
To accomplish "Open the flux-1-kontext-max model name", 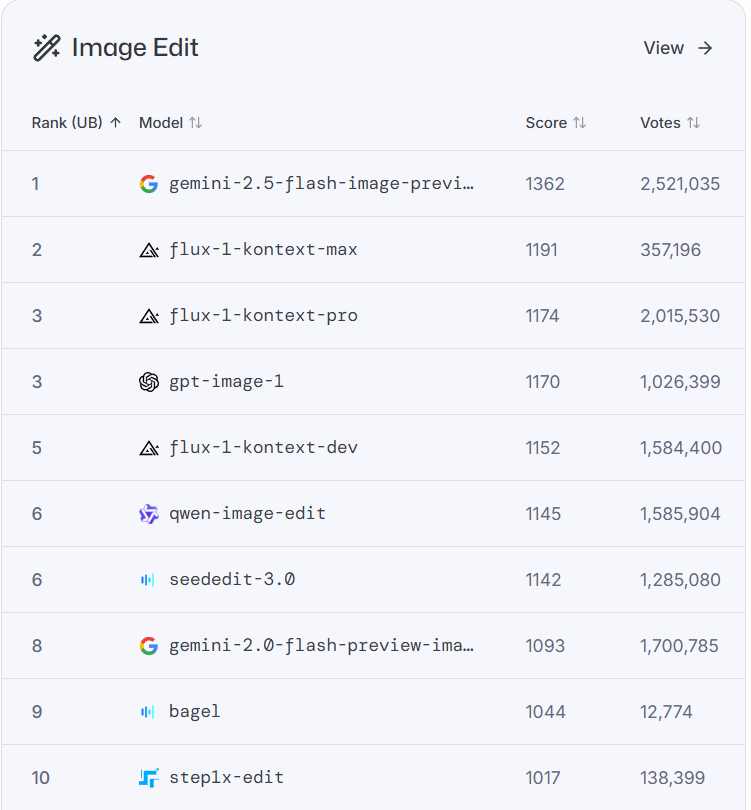I will pos(263,250).
